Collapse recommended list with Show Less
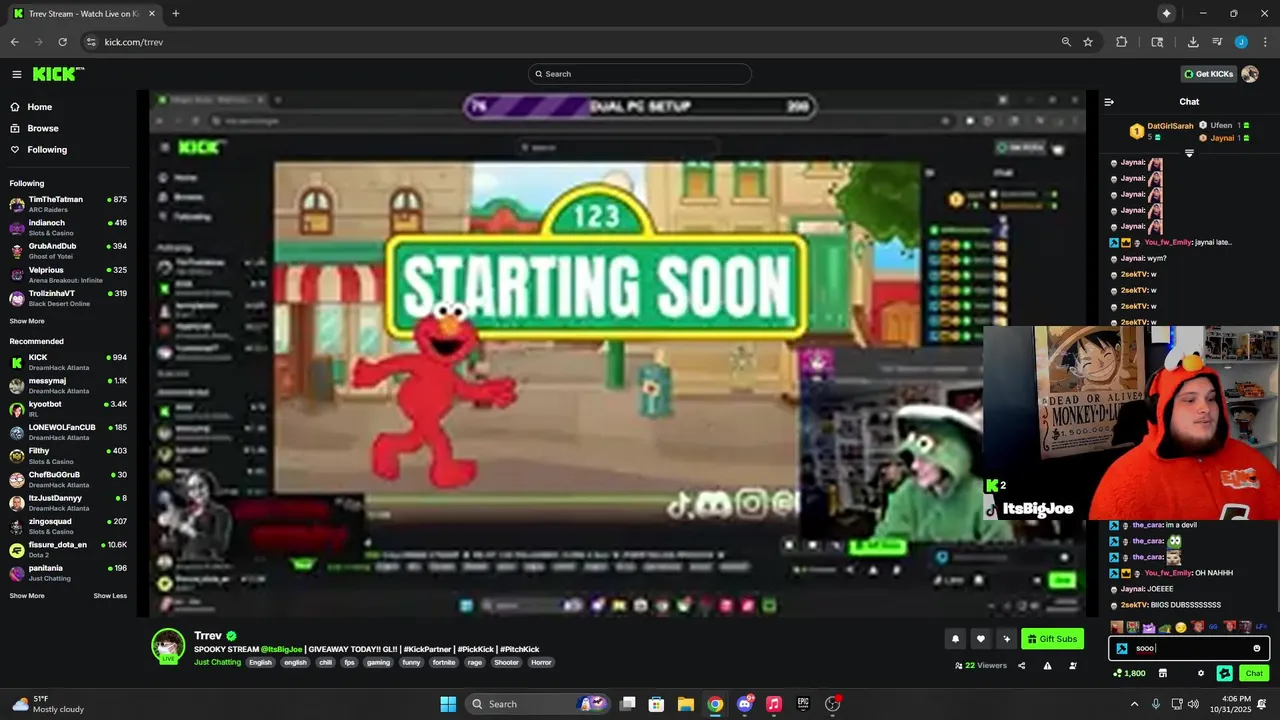This screenshot has width=1280, height=720. (110, 596)
